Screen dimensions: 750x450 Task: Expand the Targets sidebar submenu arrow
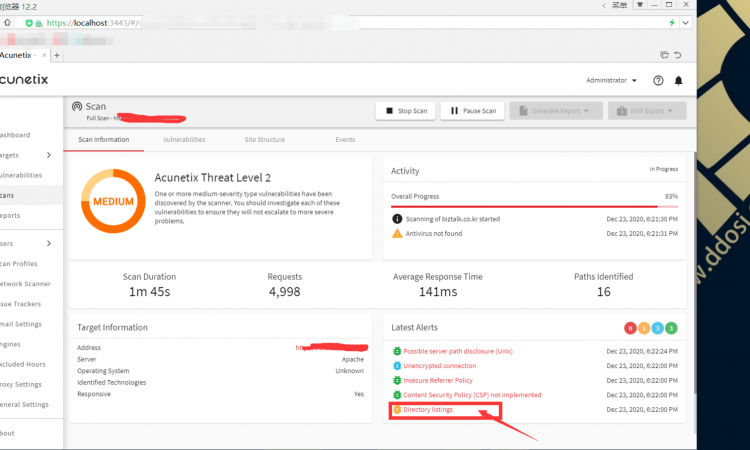(x=49, y=155)
